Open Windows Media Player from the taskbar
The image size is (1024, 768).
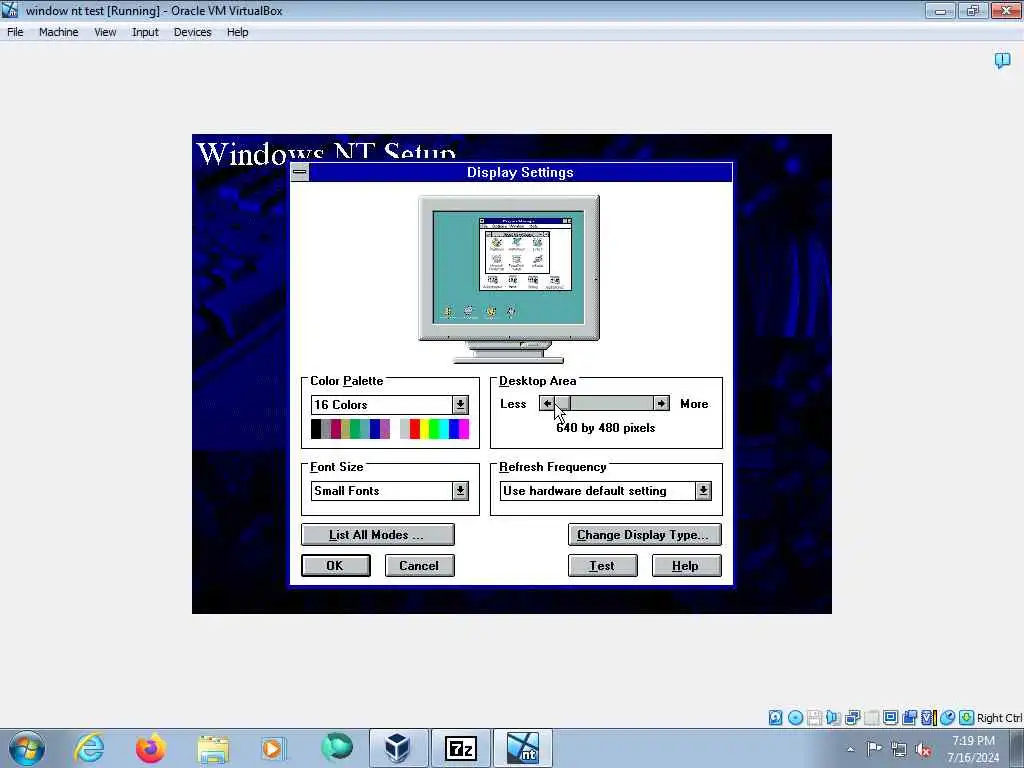(273, 748)
